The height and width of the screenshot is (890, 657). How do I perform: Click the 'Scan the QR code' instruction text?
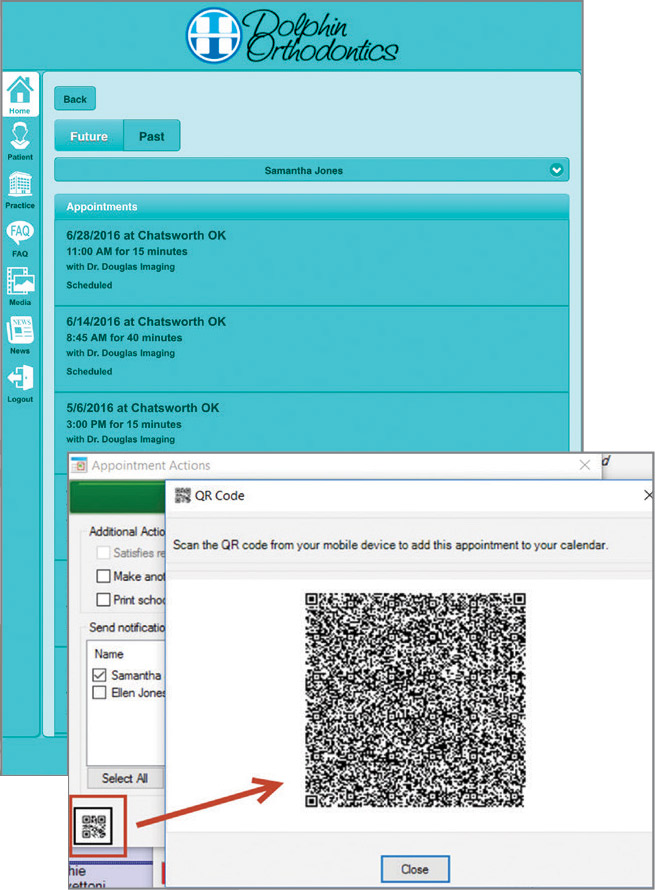click(390, 545)
